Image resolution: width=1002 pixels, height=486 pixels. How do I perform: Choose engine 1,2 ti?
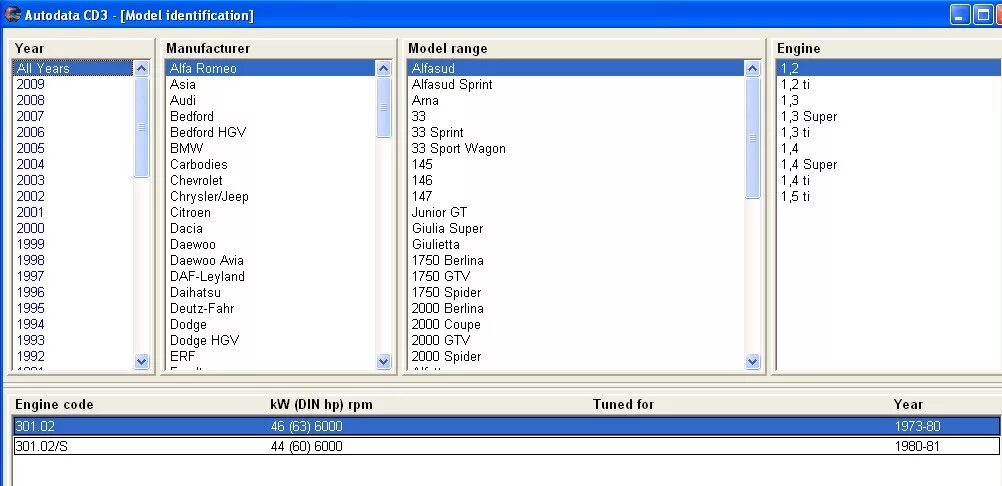point(796,84)
